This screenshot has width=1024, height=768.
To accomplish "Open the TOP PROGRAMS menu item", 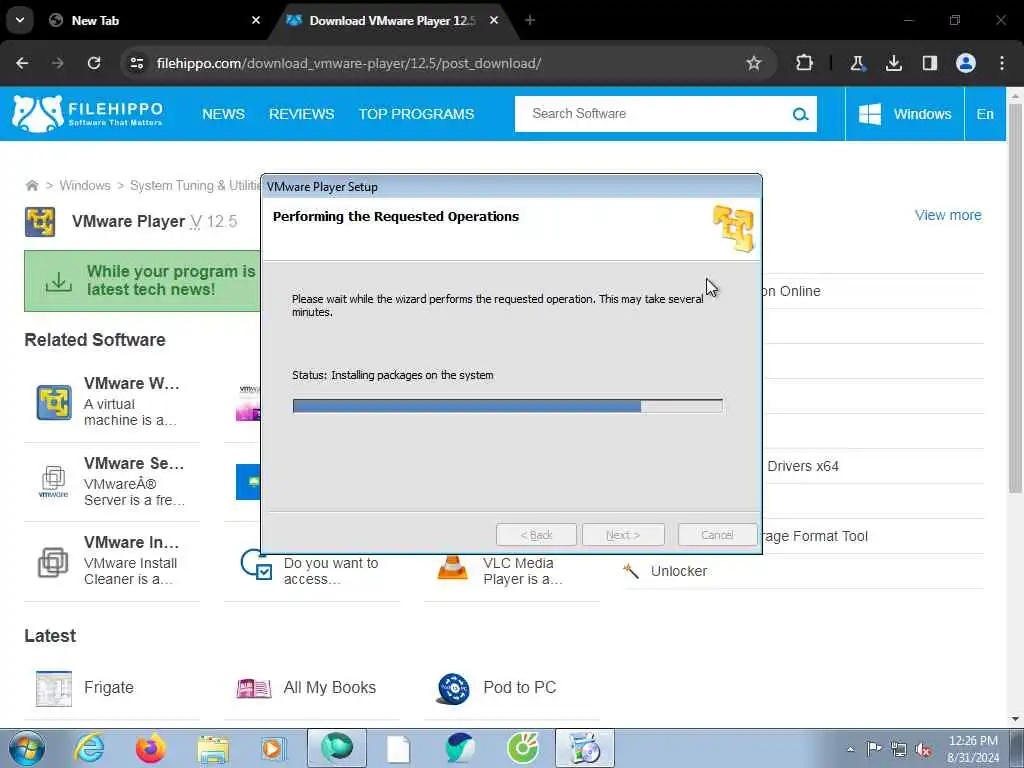I will pyautogui.click(x=416, y=114).
